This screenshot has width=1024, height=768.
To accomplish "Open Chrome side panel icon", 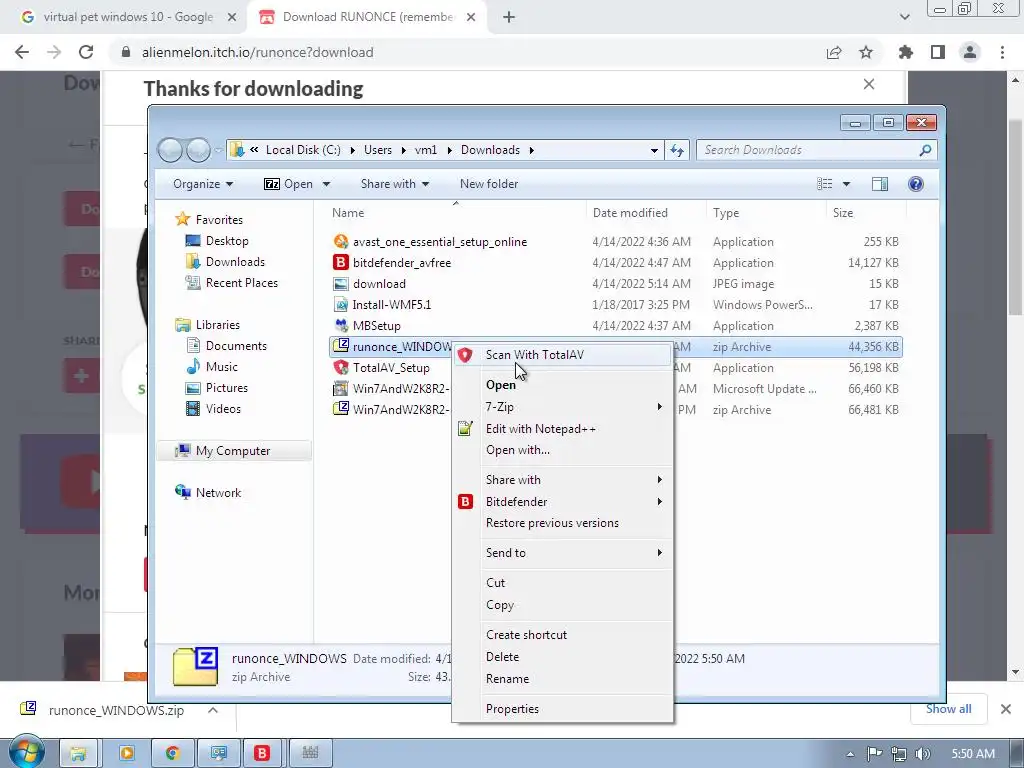I will point(938,52).
